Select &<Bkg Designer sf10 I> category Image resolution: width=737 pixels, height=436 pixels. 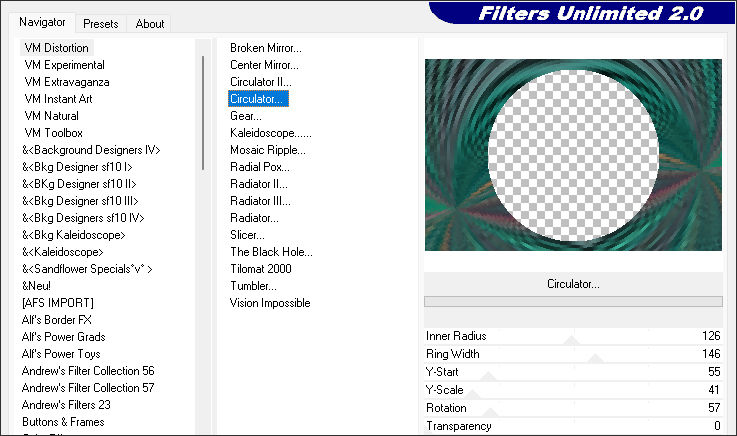click(77, 167)
